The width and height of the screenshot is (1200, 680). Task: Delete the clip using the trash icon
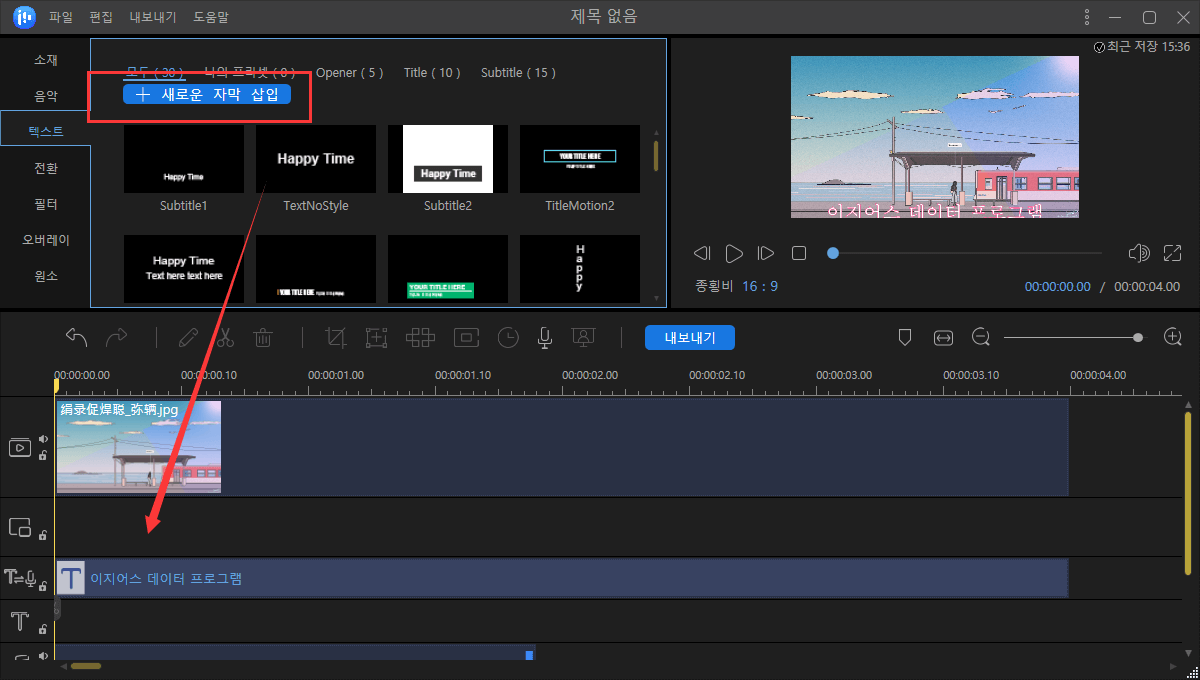[x=263, y=337]
